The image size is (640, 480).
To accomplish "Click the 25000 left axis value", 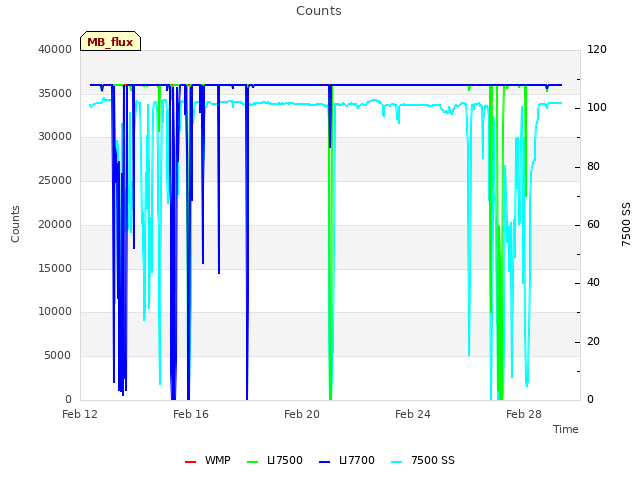I will 55,180.
